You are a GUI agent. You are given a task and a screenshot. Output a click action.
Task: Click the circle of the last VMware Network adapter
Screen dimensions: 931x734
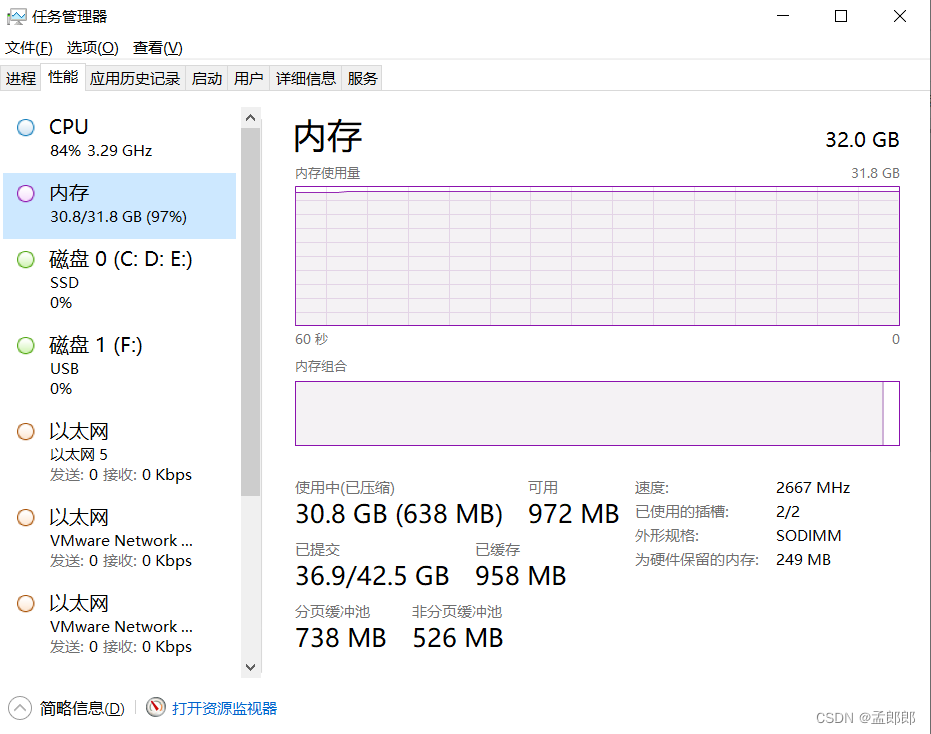tap(26, 603)
